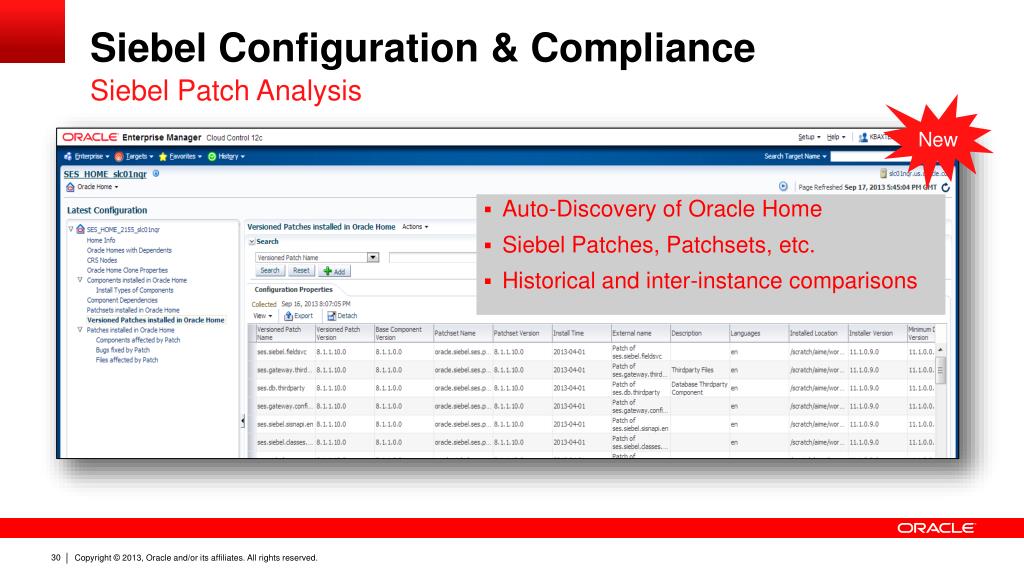Click the search value input field
This screenshot has height=576, width=1024.
tap(432, 258)
